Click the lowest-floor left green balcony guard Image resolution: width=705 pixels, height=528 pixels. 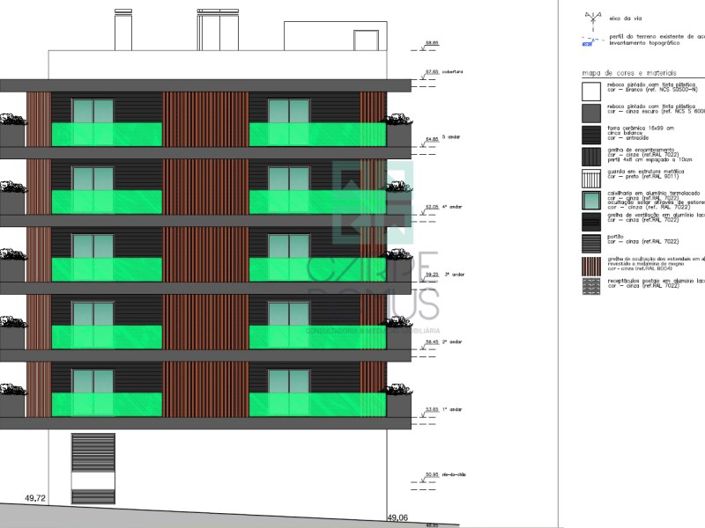[x=107, y=404]
